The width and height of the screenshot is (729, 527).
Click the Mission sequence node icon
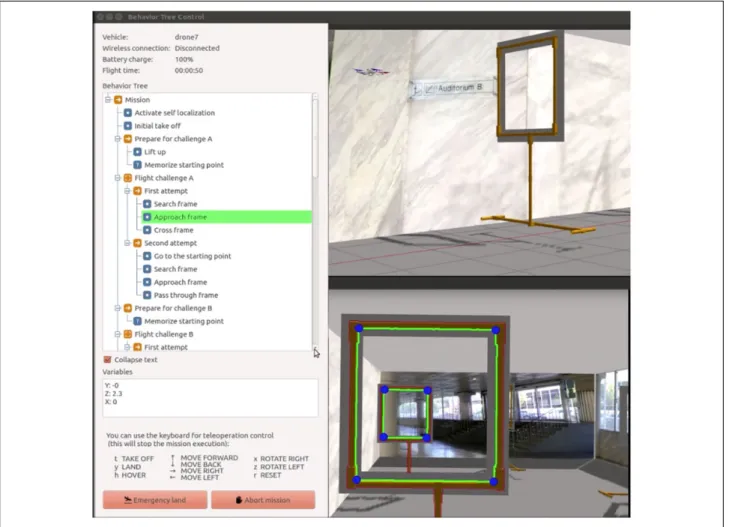[x=118, y=99]
